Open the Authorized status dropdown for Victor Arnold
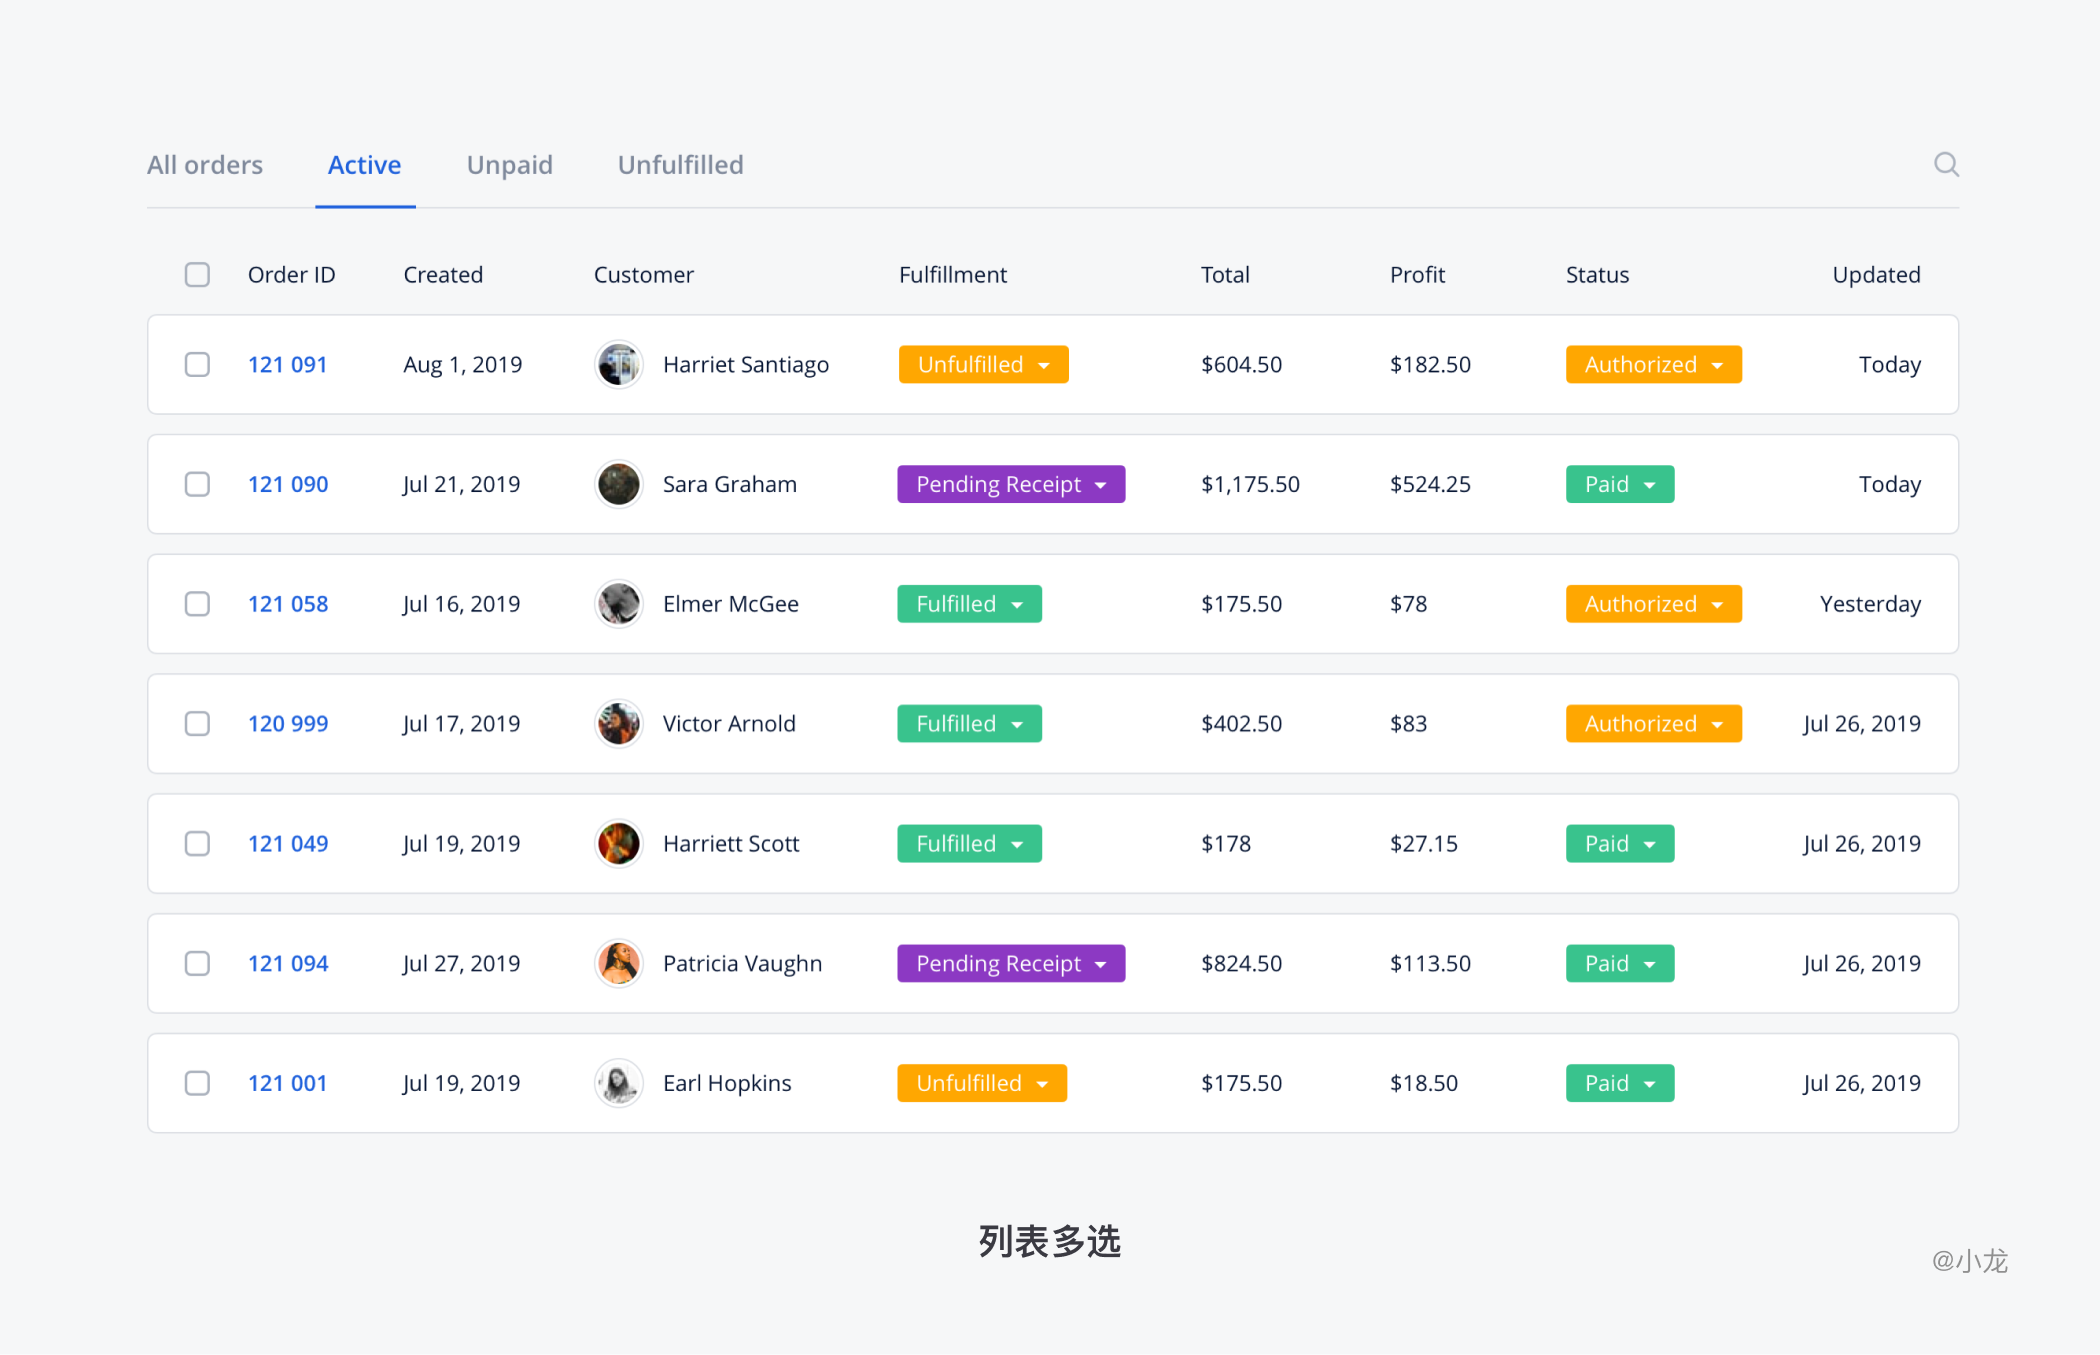The width and height of the screenshot is (2100, 1355). tap(1653, 724)
